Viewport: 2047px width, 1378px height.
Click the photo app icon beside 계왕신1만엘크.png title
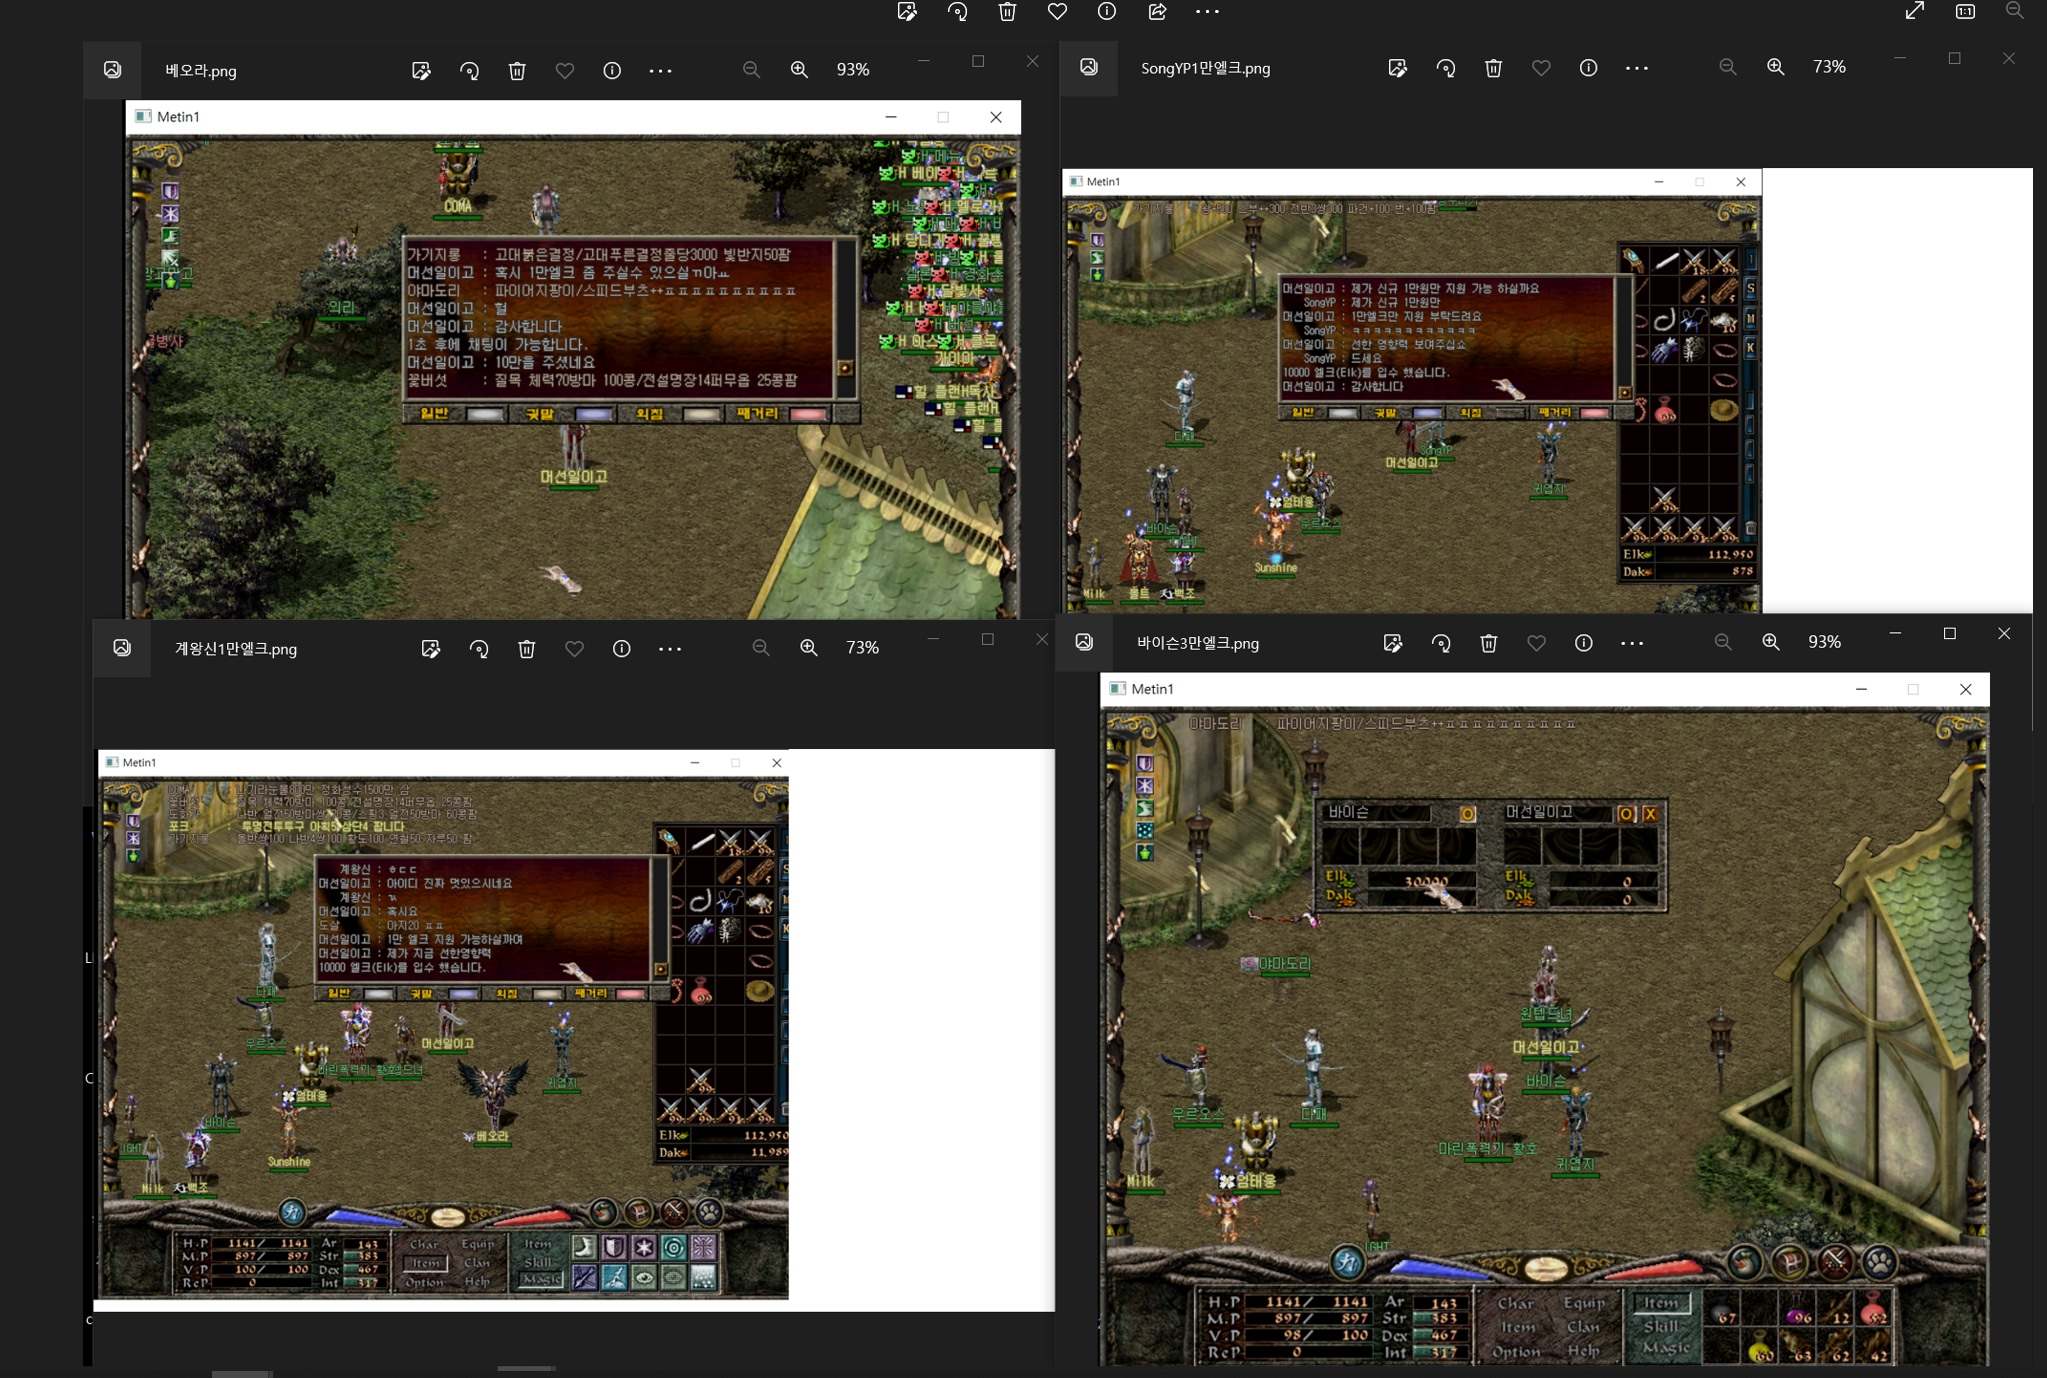[x=122, y=648]
